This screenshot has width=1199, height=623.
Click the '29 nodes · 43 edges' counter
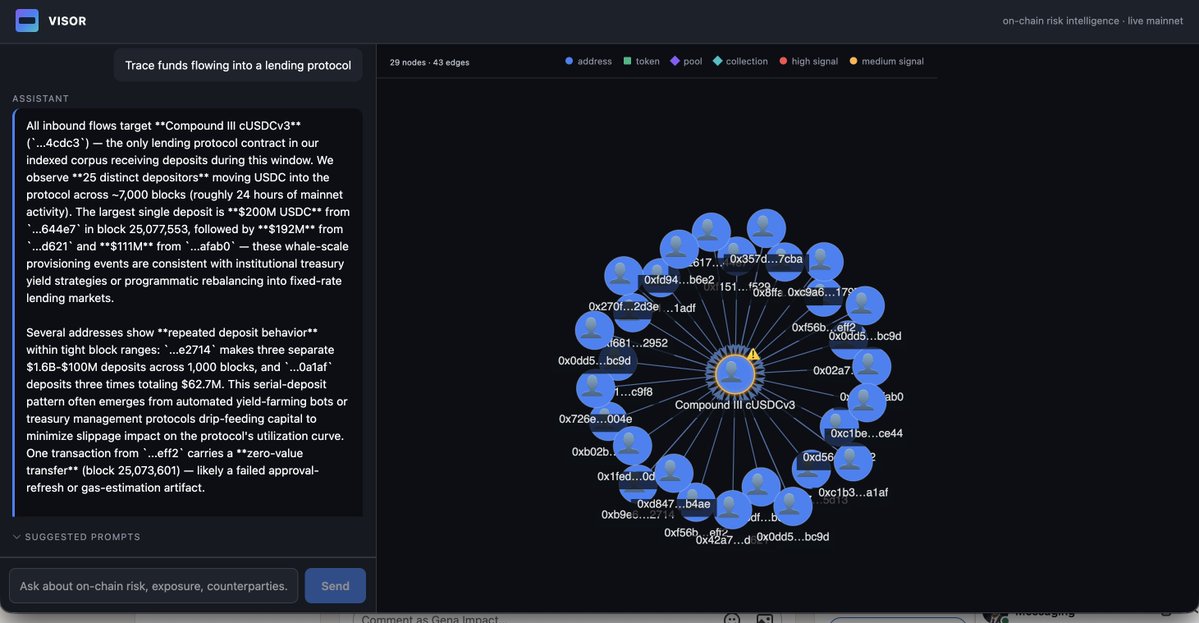coord(430,63)
